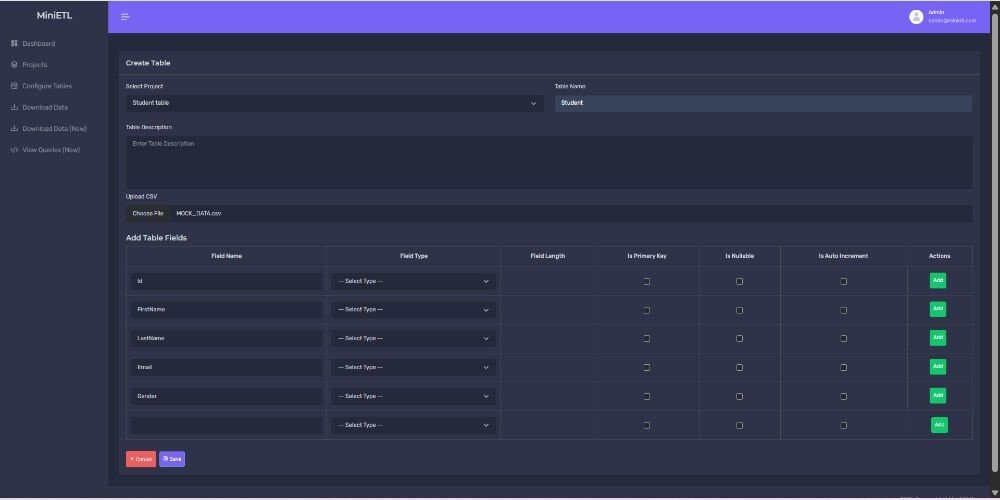Click the Download Data (New) sidebar icon

point(14,129)
